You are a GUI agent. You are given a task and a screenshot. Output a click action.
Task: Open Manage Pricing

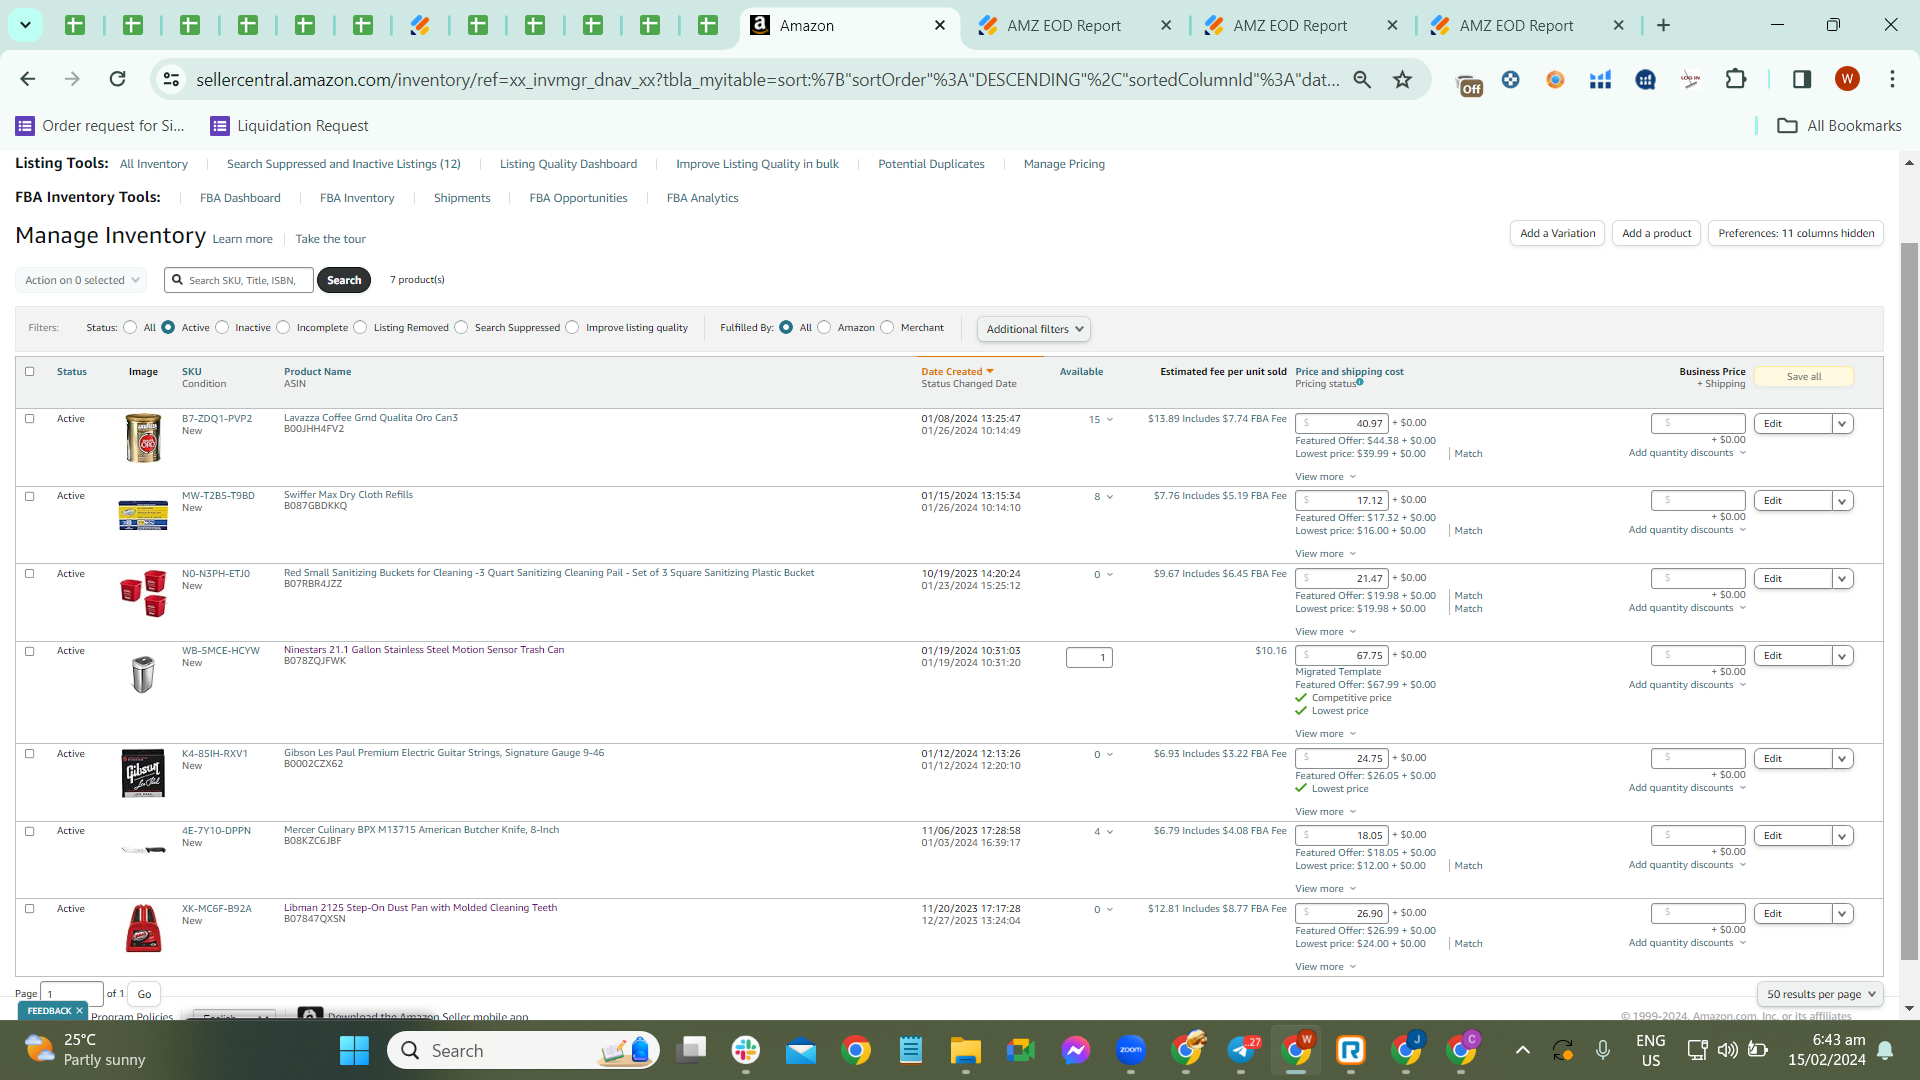click(x=1064, y=164)
